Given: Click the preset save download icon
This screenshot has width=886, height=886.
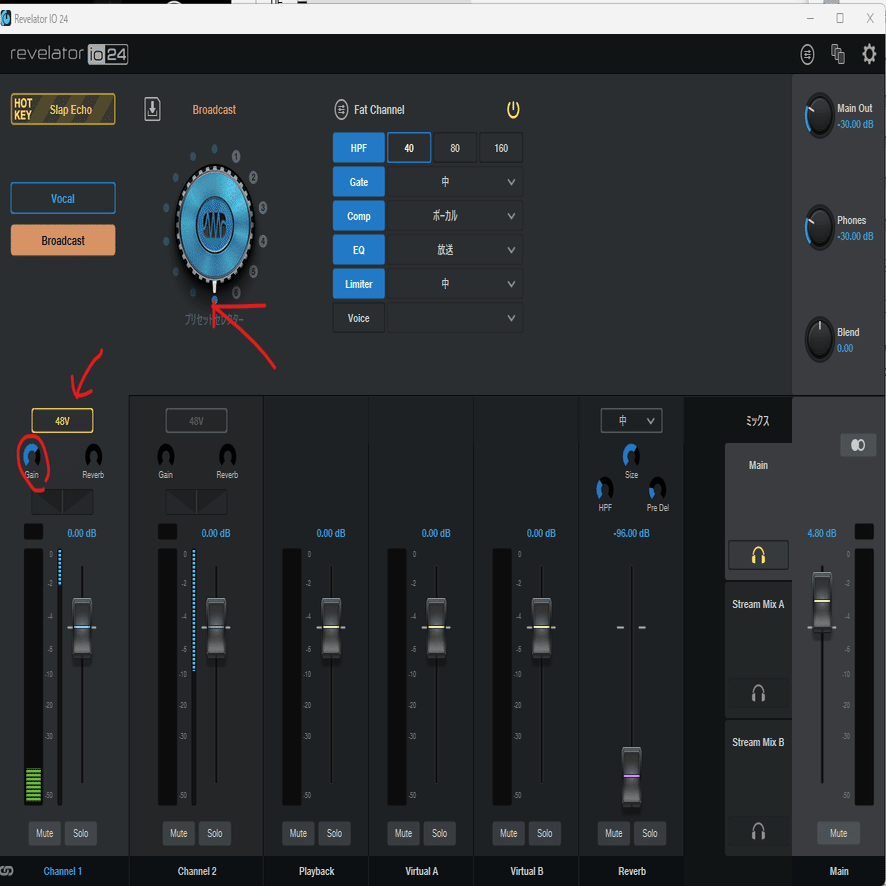Looking at the screenshot, I should [152, 109].
